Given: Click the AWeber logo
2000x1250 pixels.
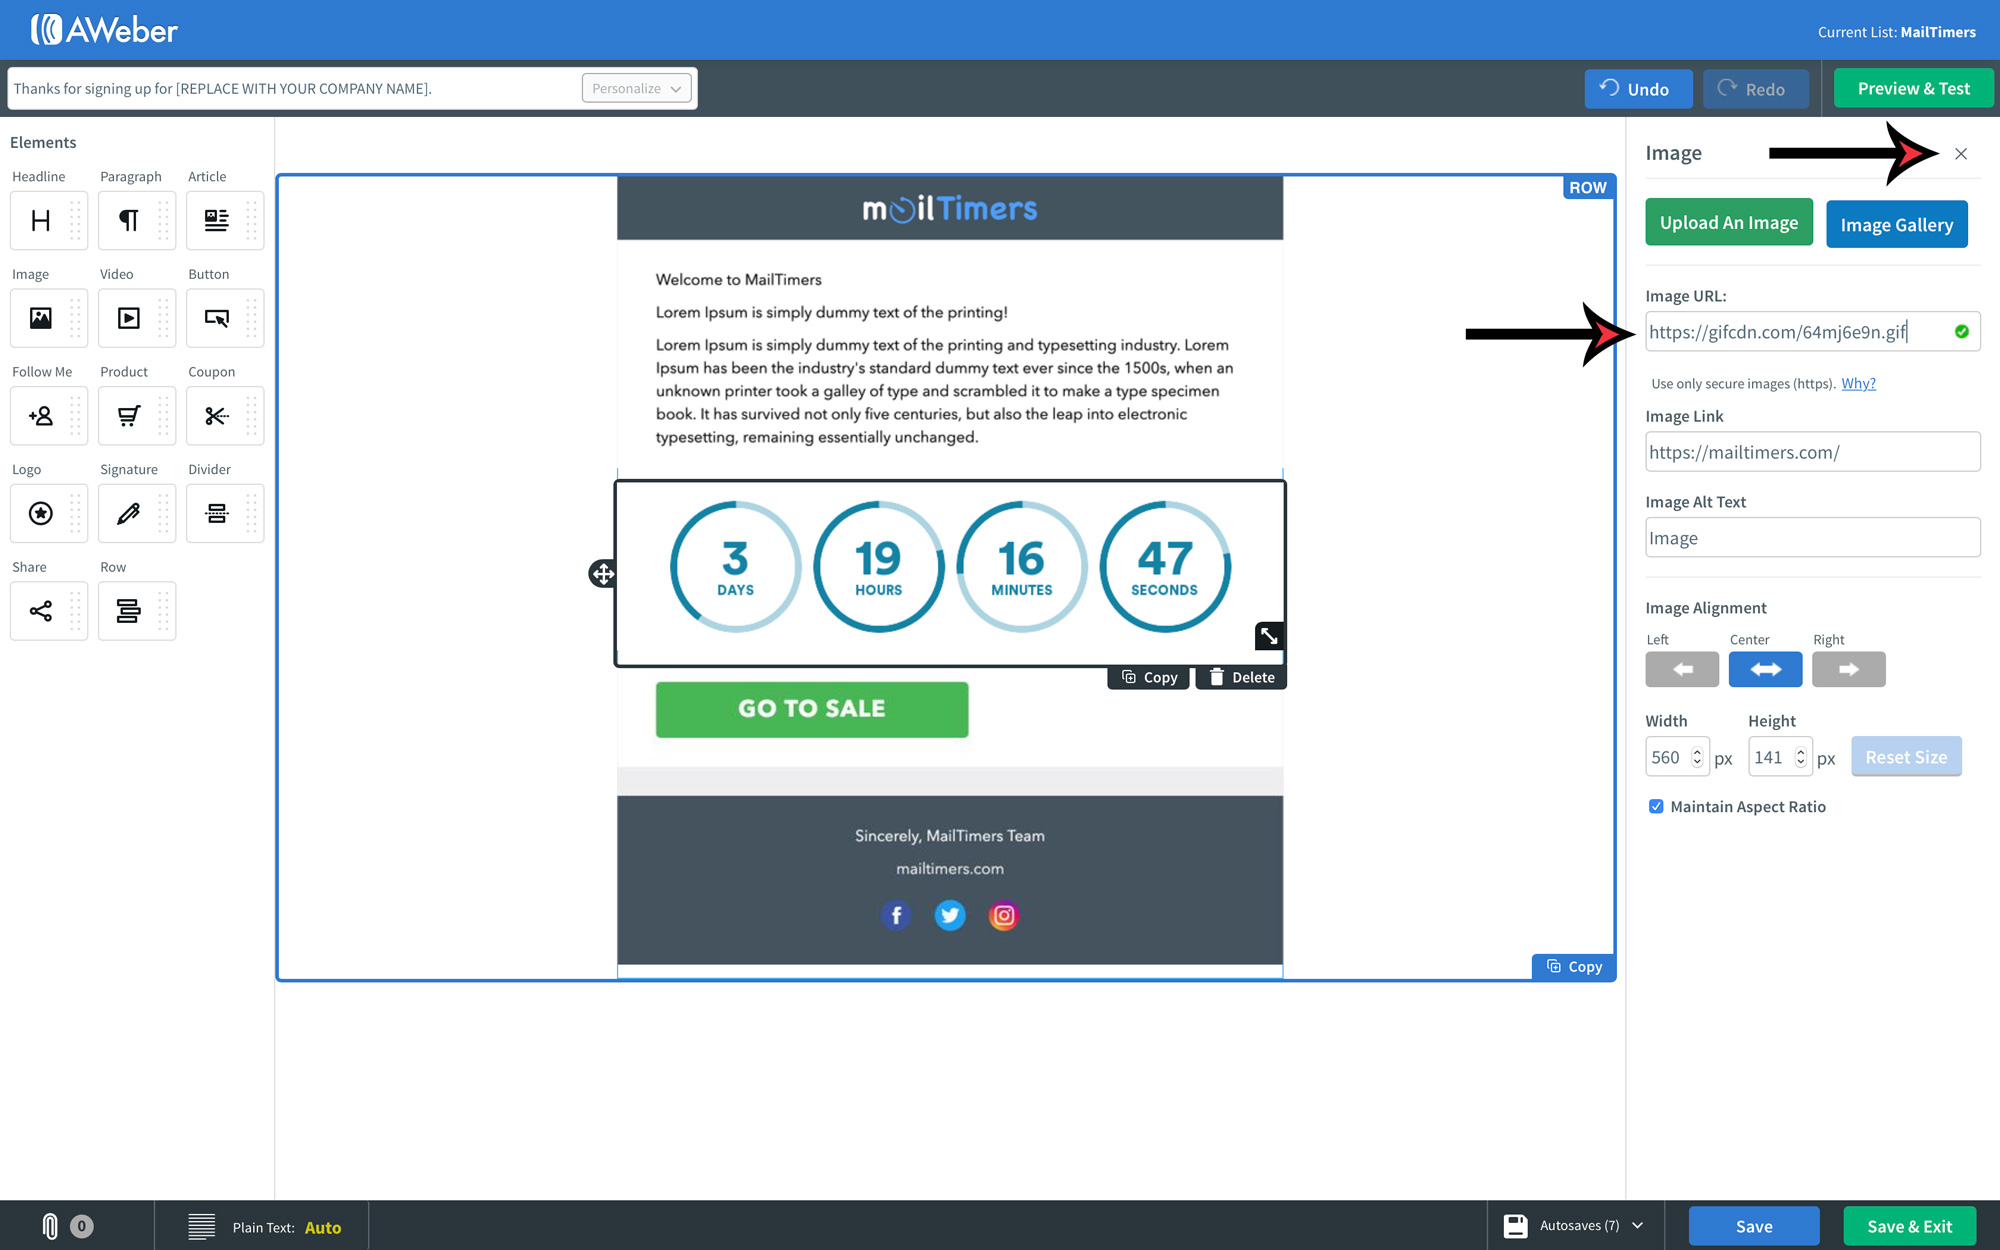Looking at the screenshot, I should [104, 30].
